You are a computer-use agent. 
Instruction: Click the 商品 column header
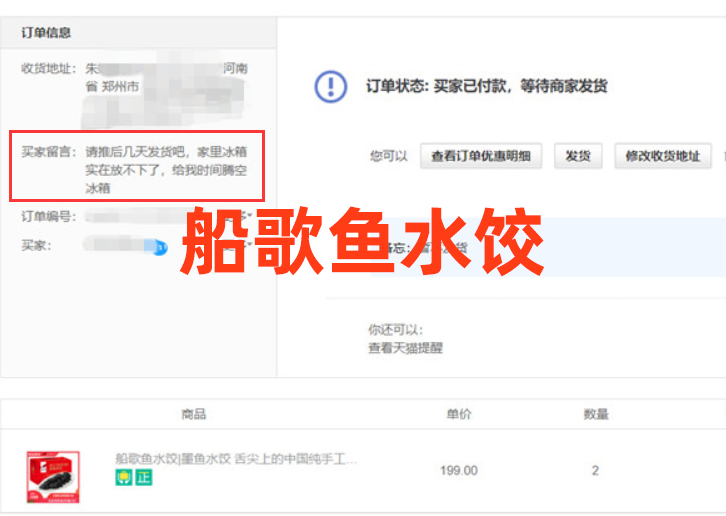pyautogui.click(x=193, y=414)
